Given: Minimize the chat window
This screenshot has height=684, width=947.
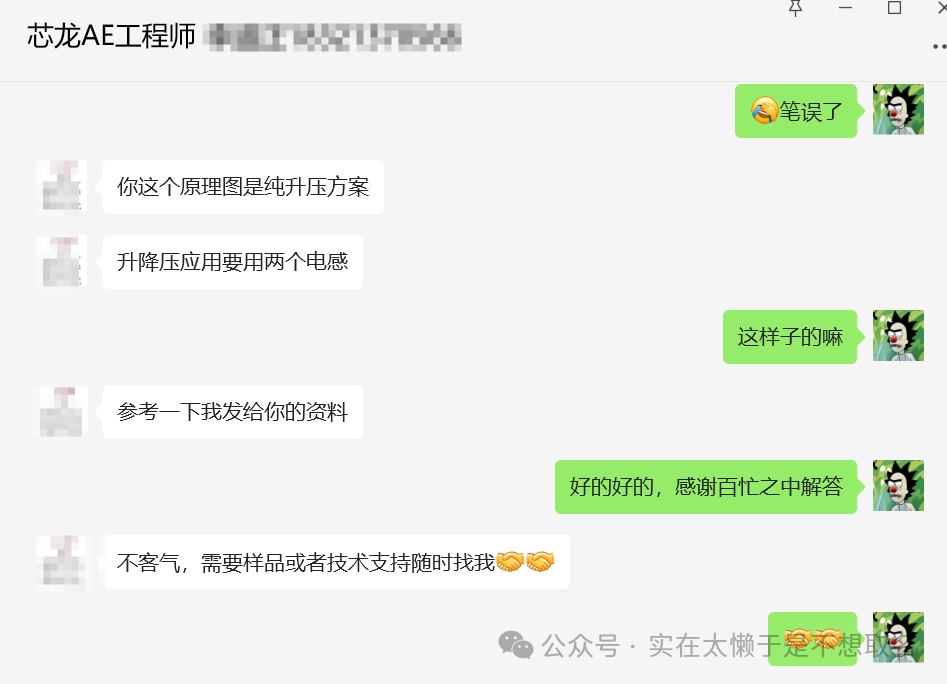Looking at the screenshot, I should 846,8.
